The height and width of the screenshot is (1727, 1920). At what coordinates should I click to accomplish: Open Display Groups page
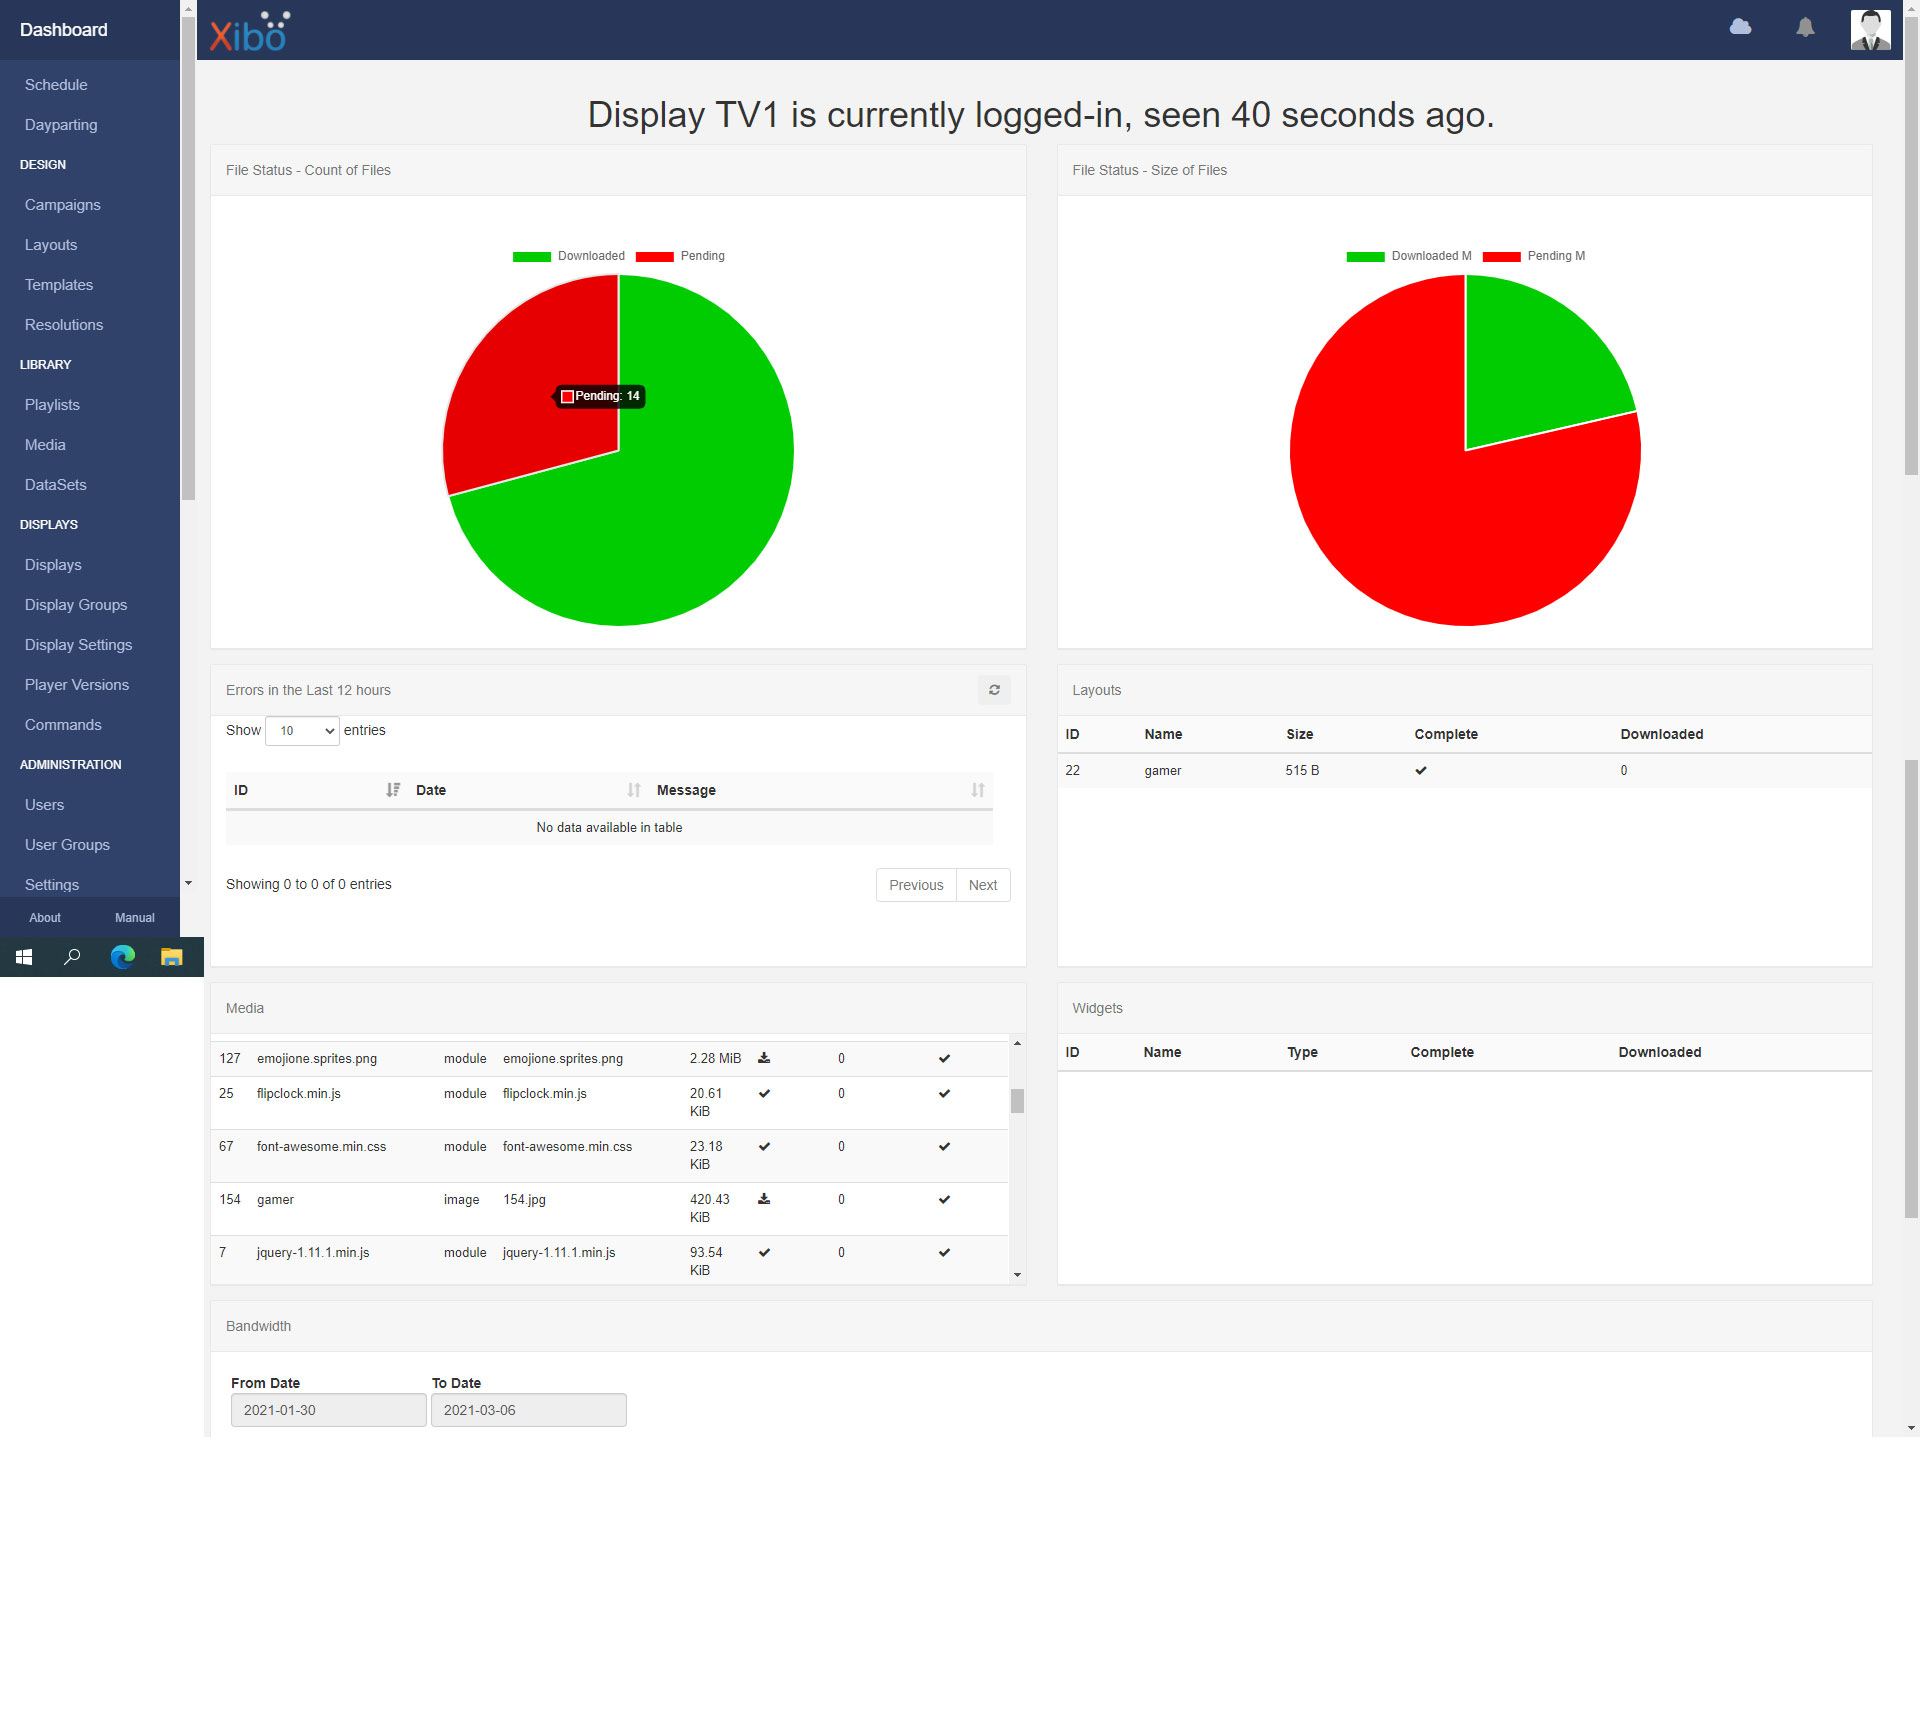[x=76, y=605]
